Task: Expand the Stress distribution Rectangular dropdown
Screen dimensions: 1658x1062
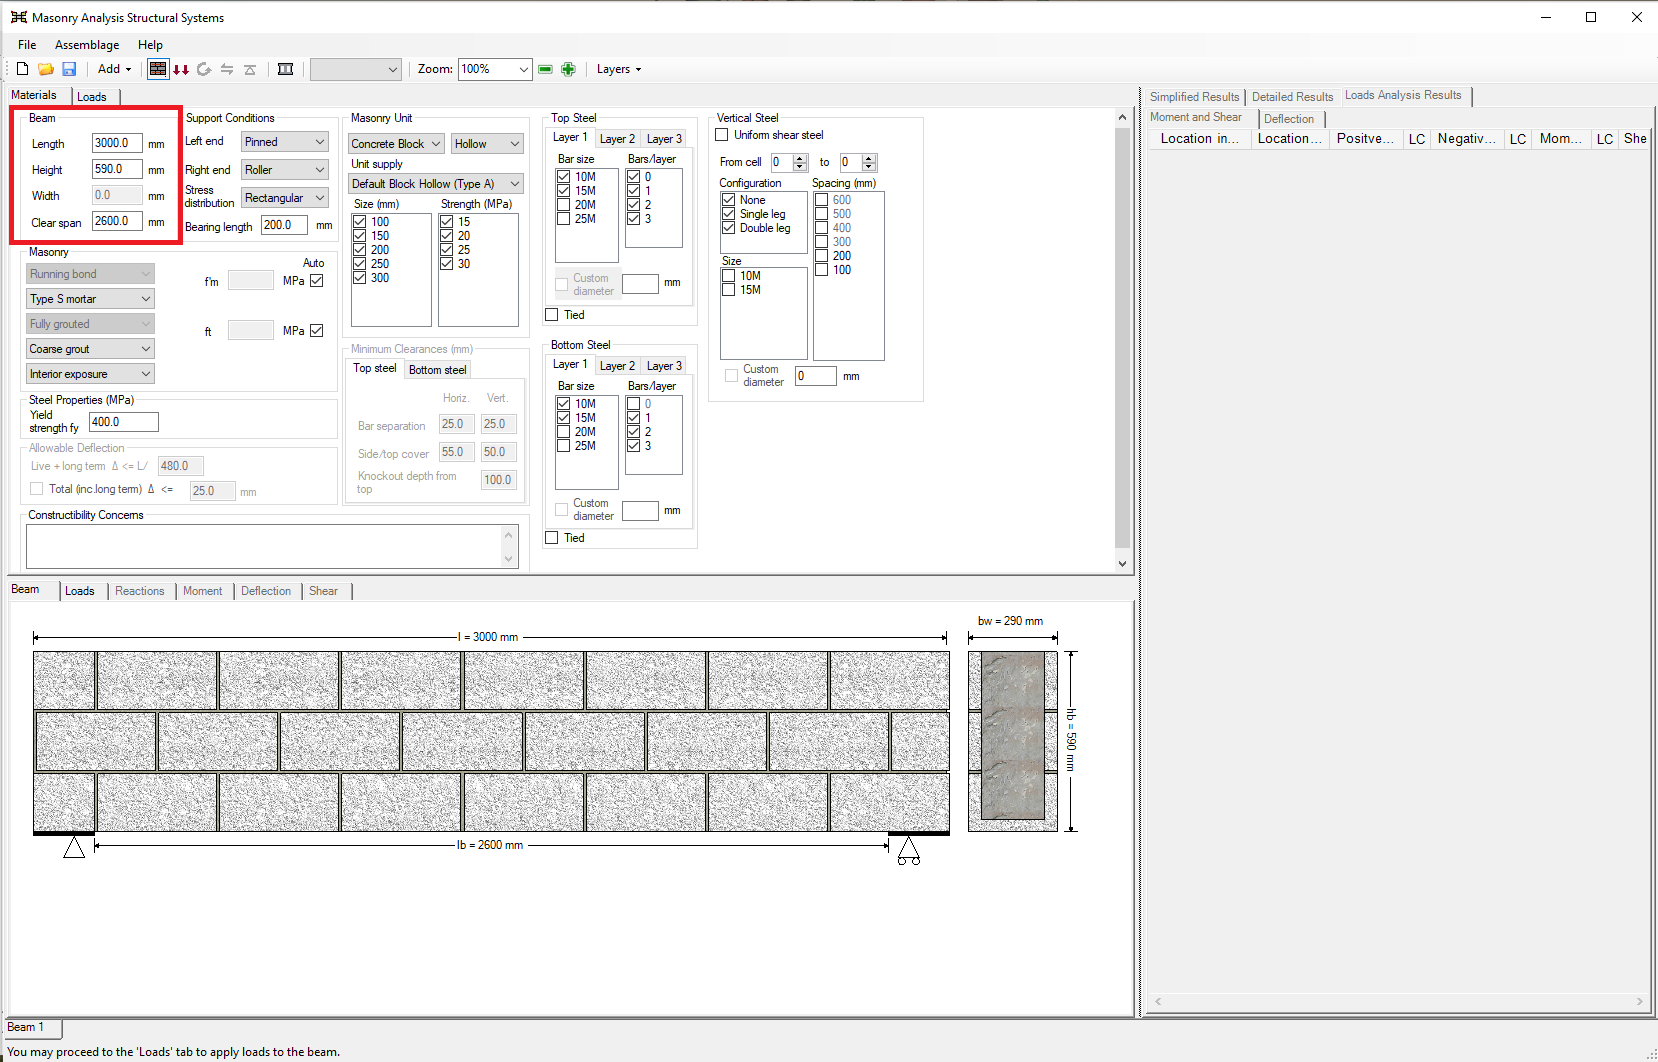Action: (x=285, y=198)
